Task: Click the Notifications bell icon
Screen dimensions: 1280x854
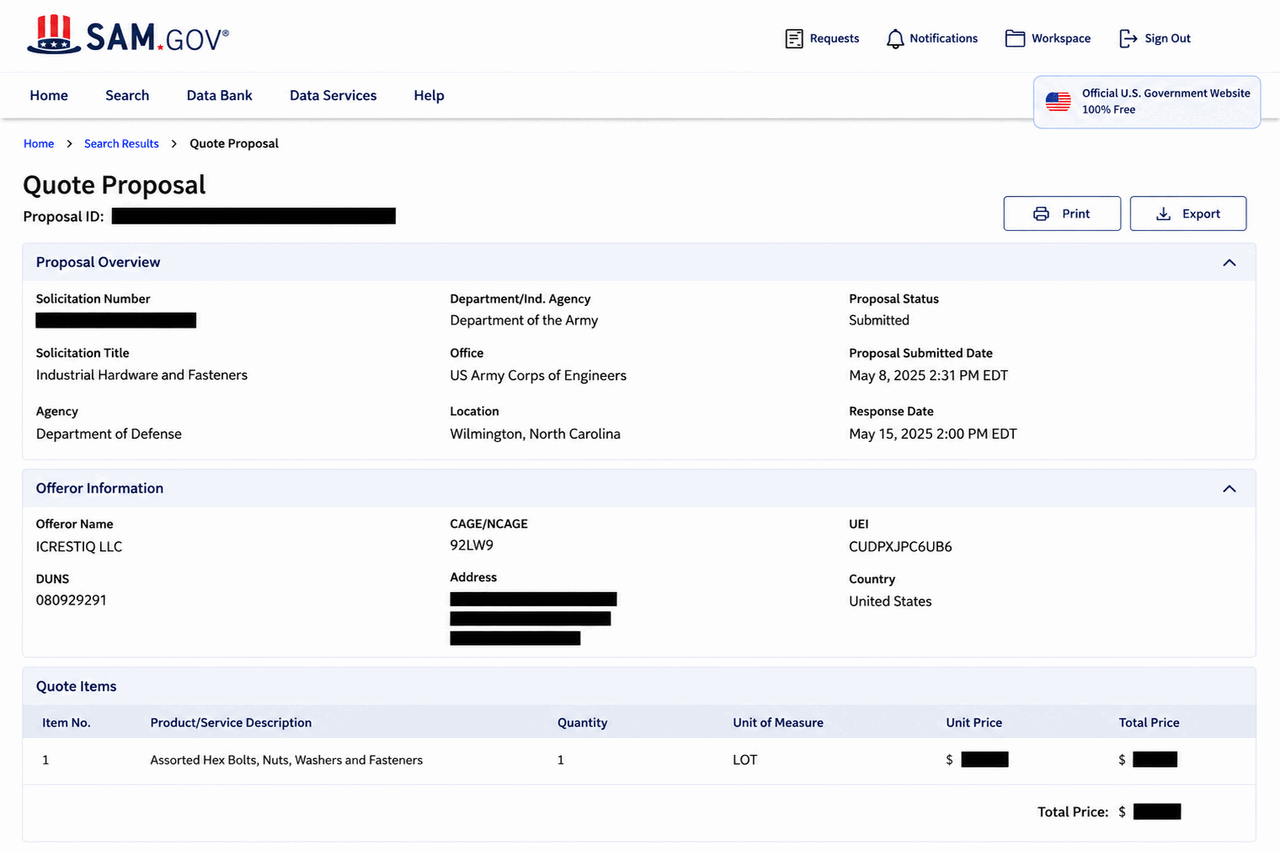Action: tap(895, 39)
